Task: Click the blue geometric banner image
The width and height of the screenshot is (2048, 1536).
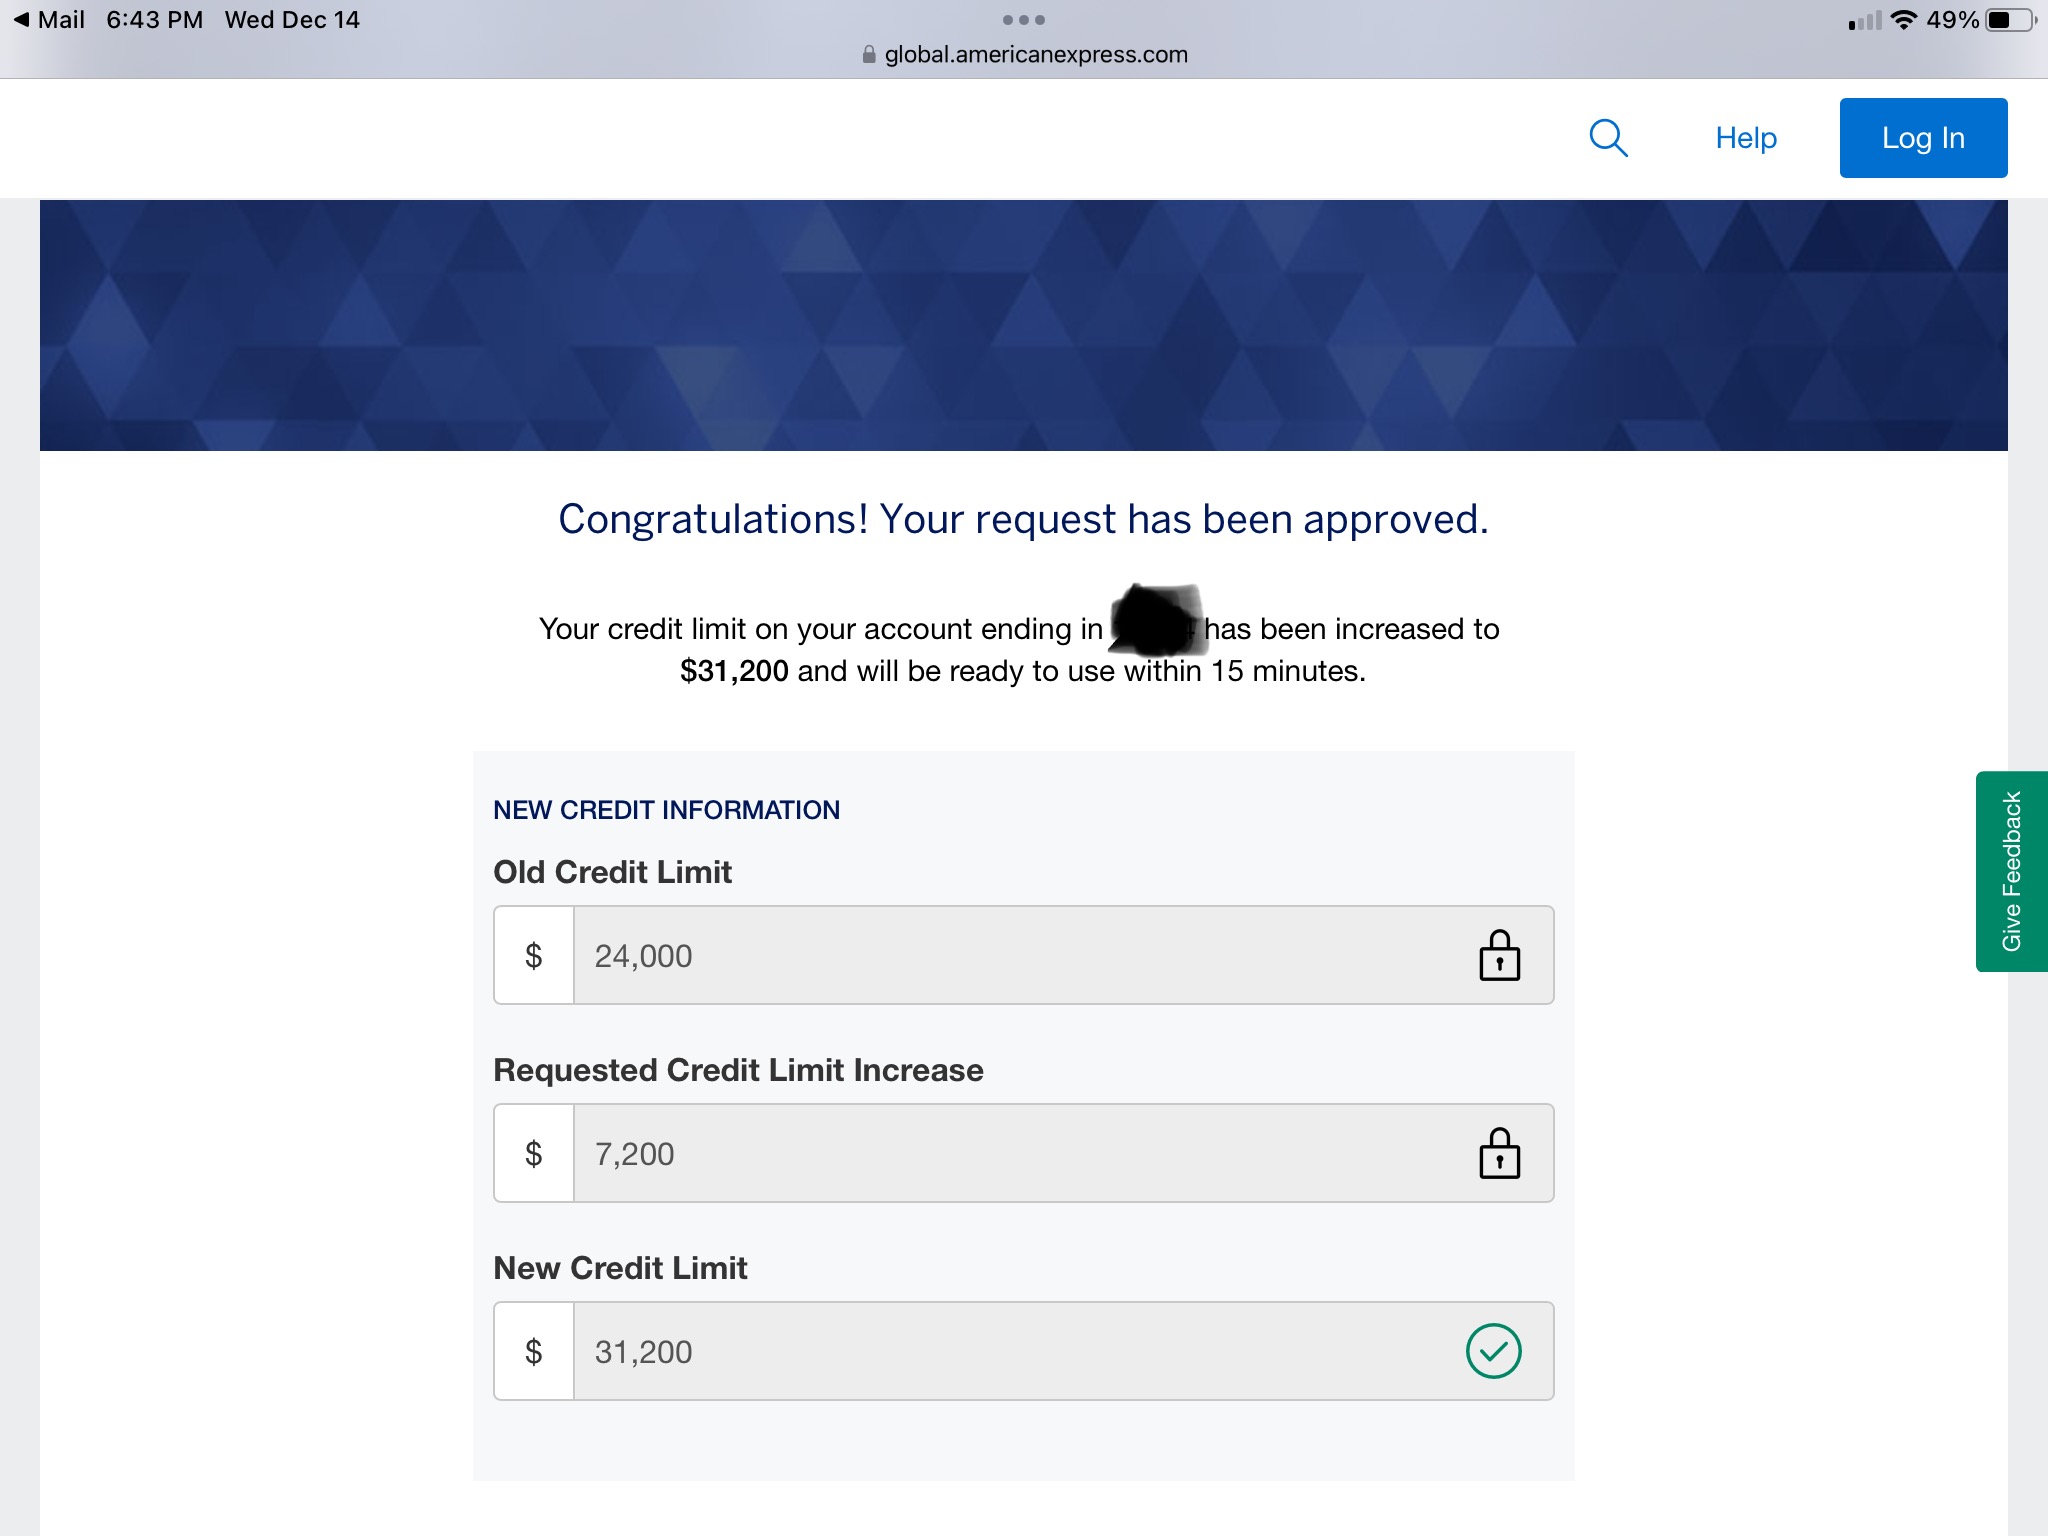Action: (1023, 325)
